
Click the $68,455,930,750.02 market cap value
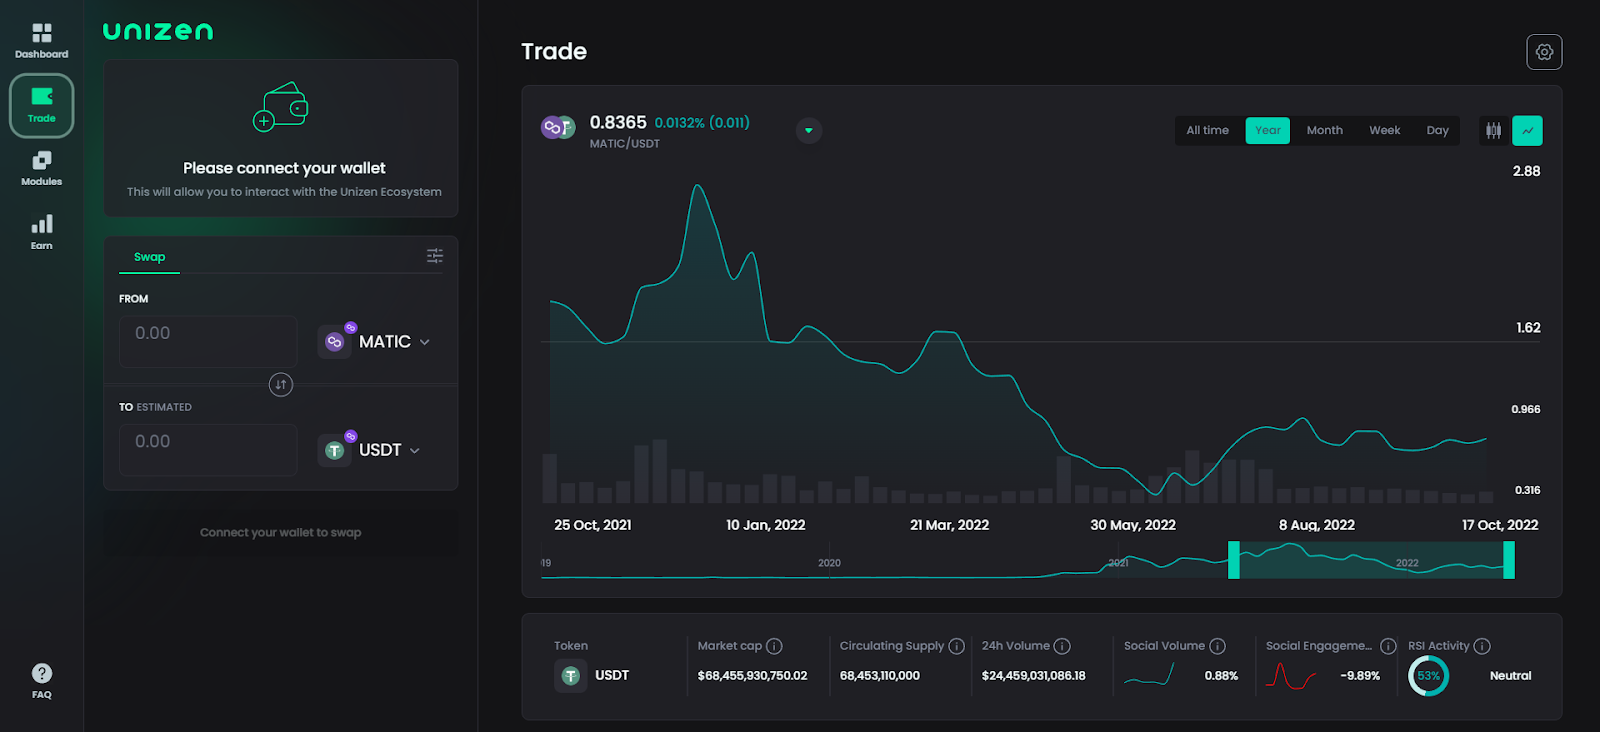[x=752, y=676]
